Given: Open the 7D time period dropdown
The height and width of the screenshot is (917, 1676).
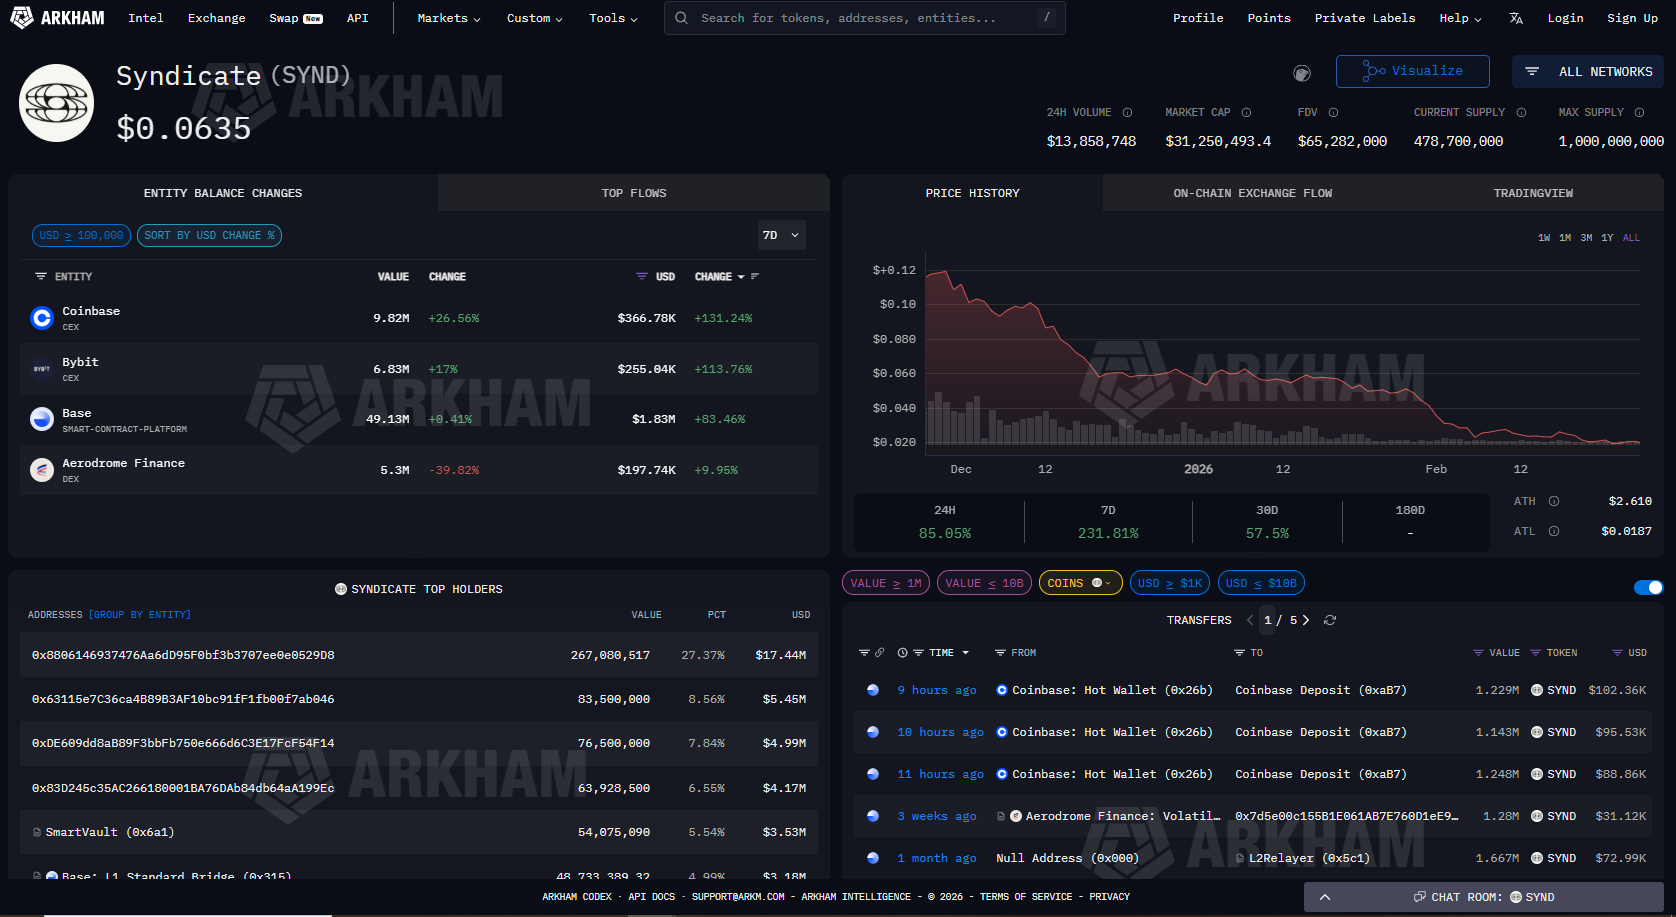Looking at the screenshot, I should pos(781,235).
